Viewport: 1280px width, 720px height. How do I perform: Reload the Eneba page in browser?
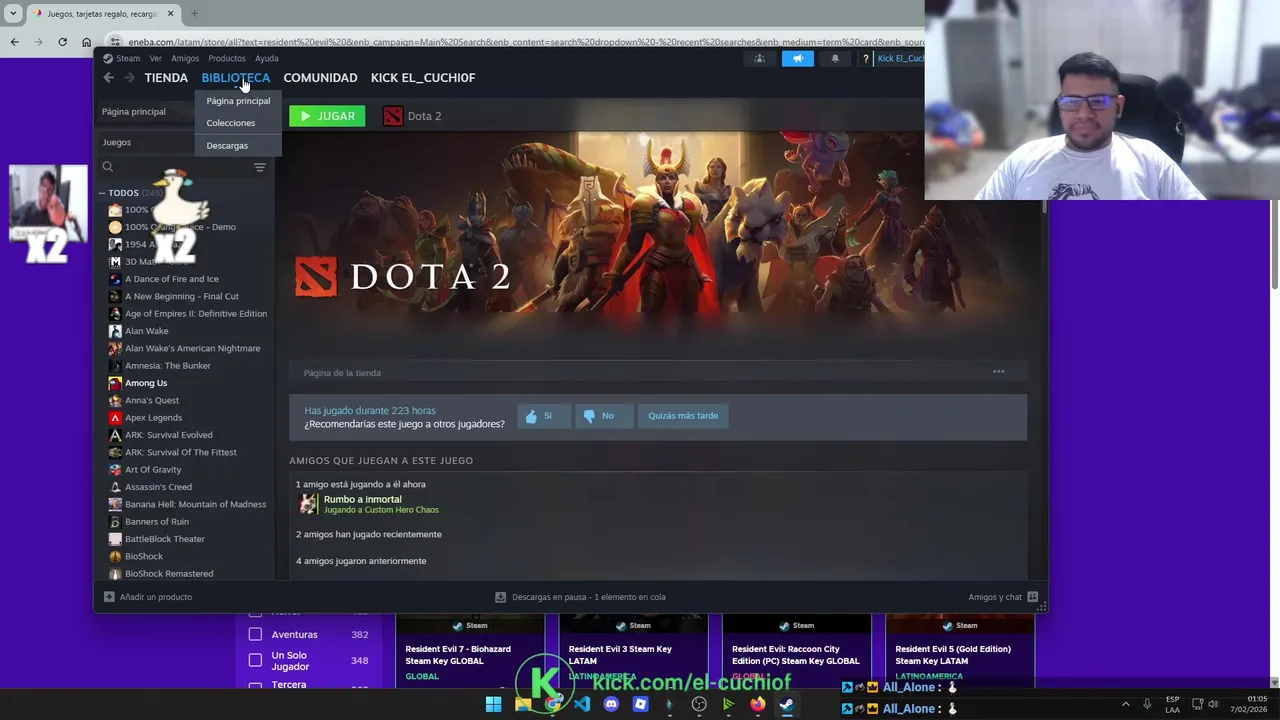point(62,42)
